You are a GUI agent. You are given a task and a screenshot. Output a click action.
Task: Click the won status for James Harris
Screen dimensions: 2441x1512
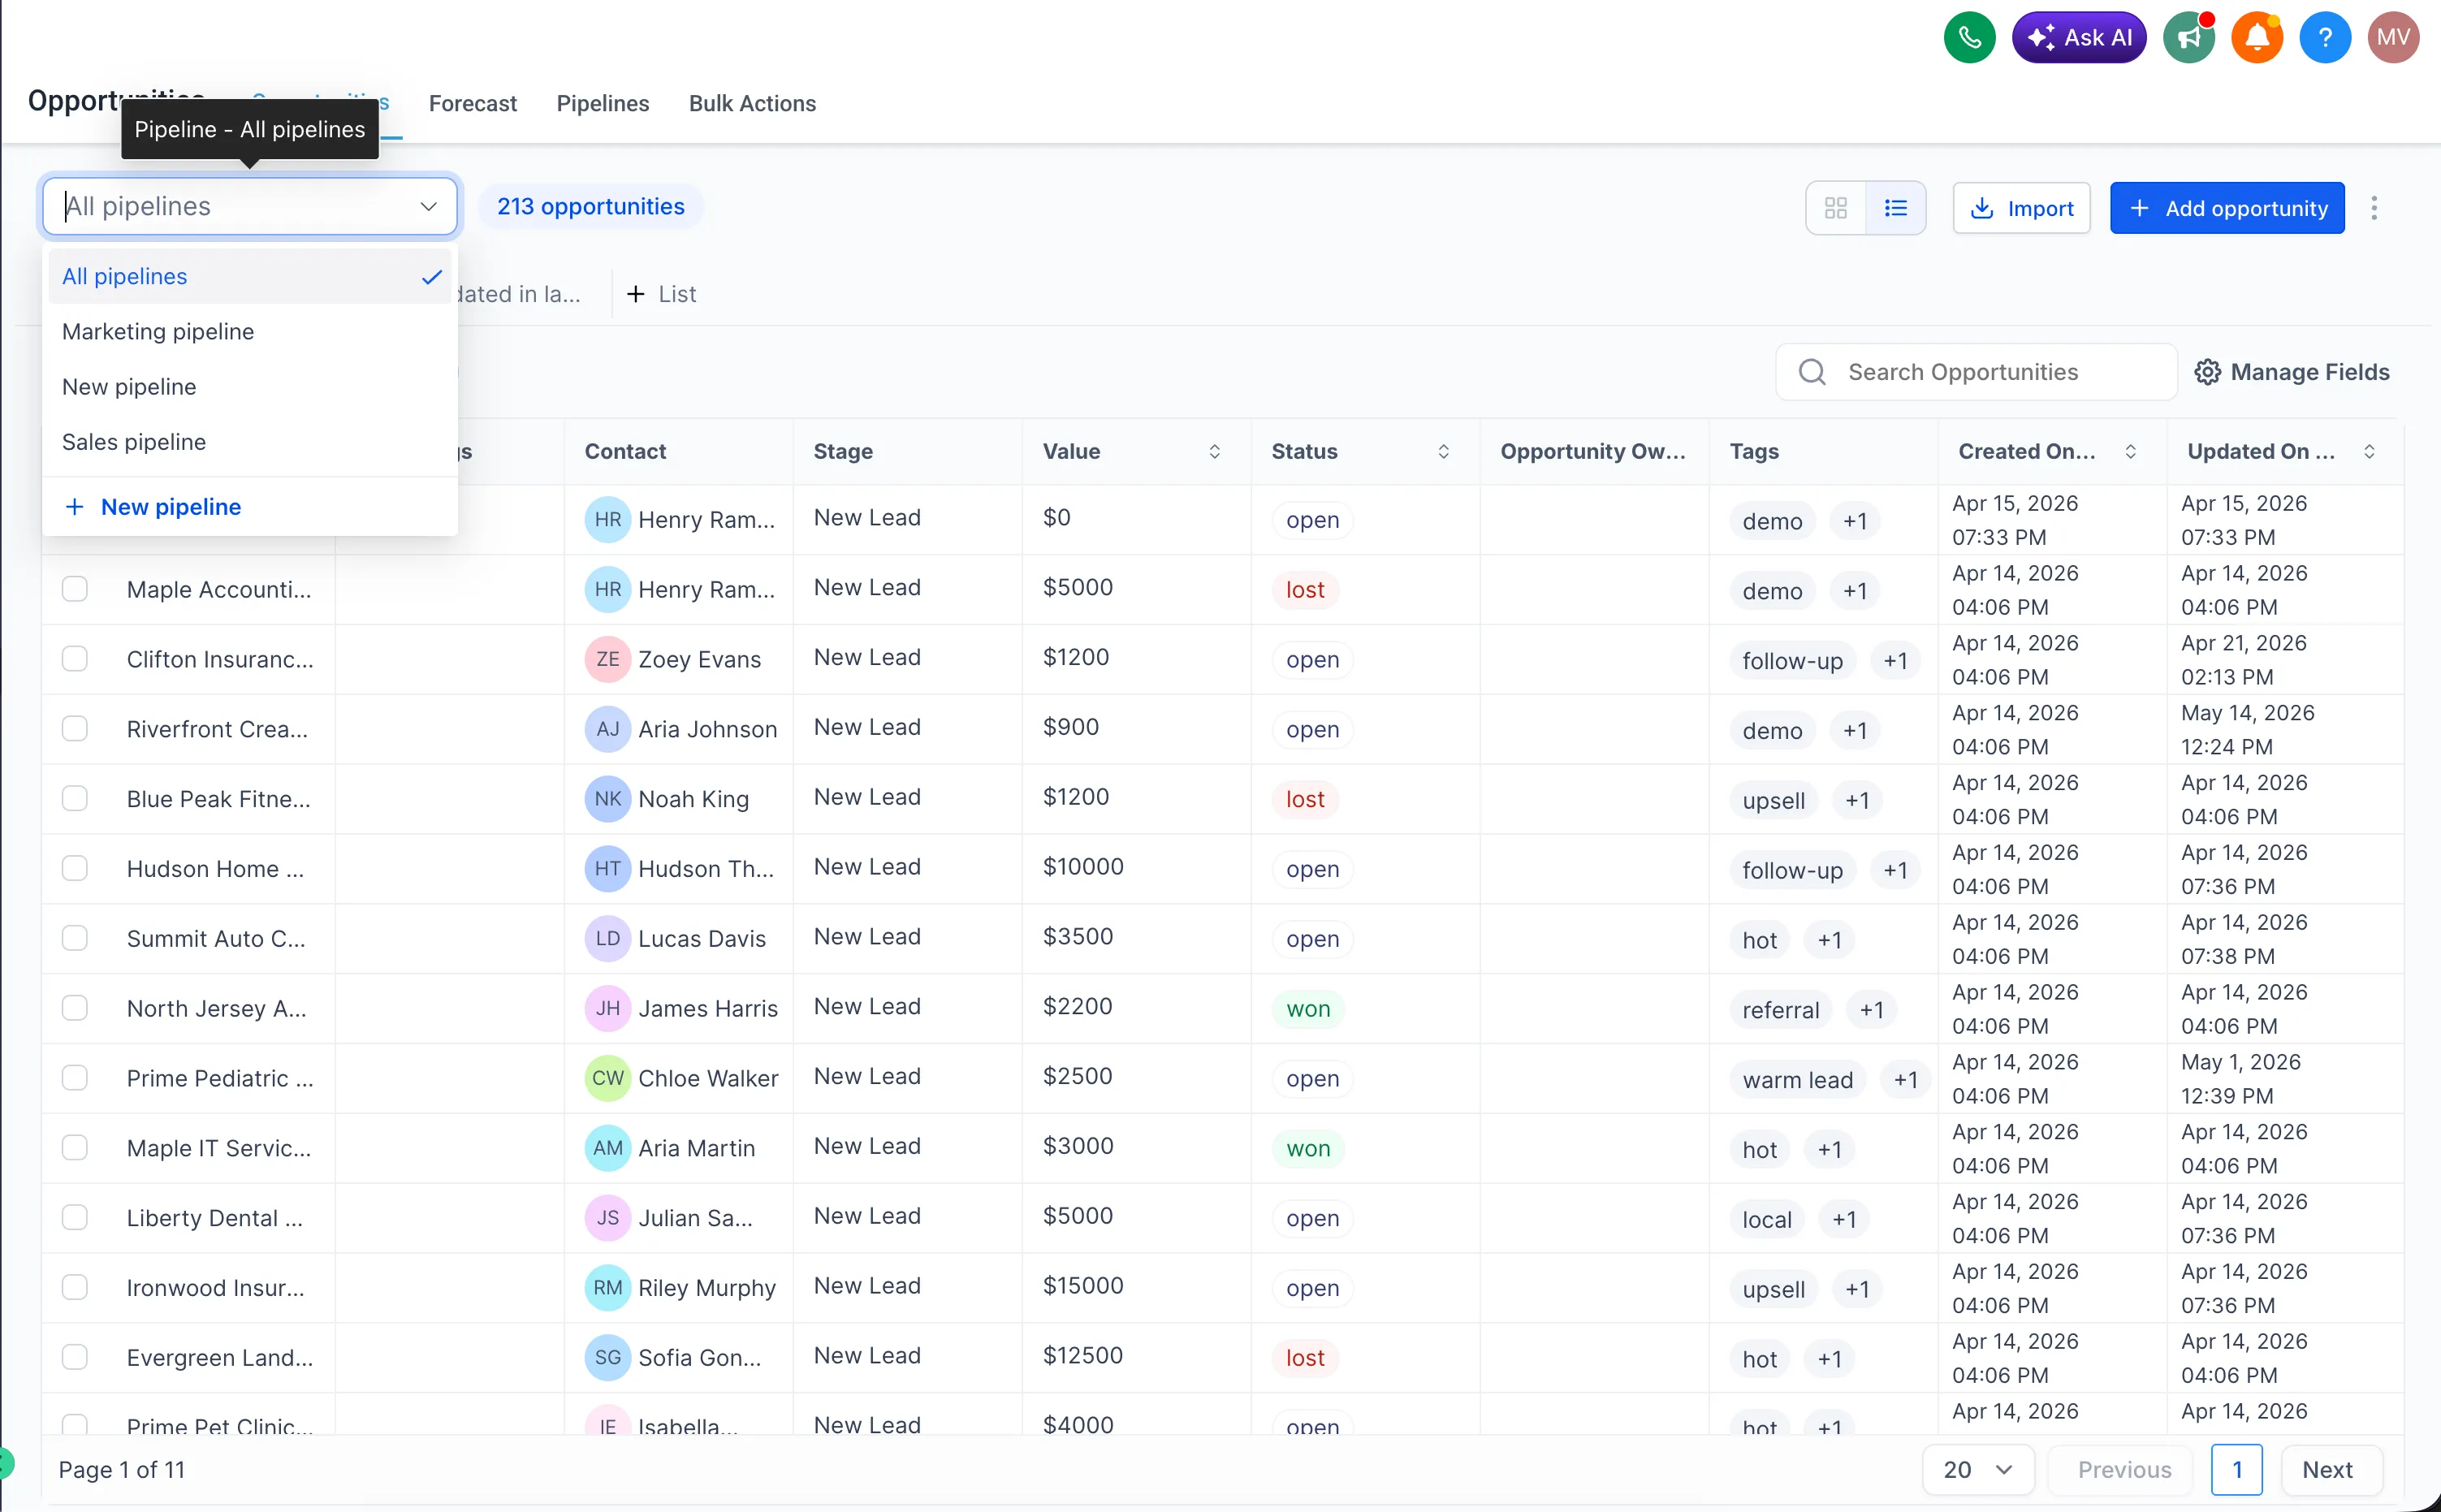pos(1308,1009)
